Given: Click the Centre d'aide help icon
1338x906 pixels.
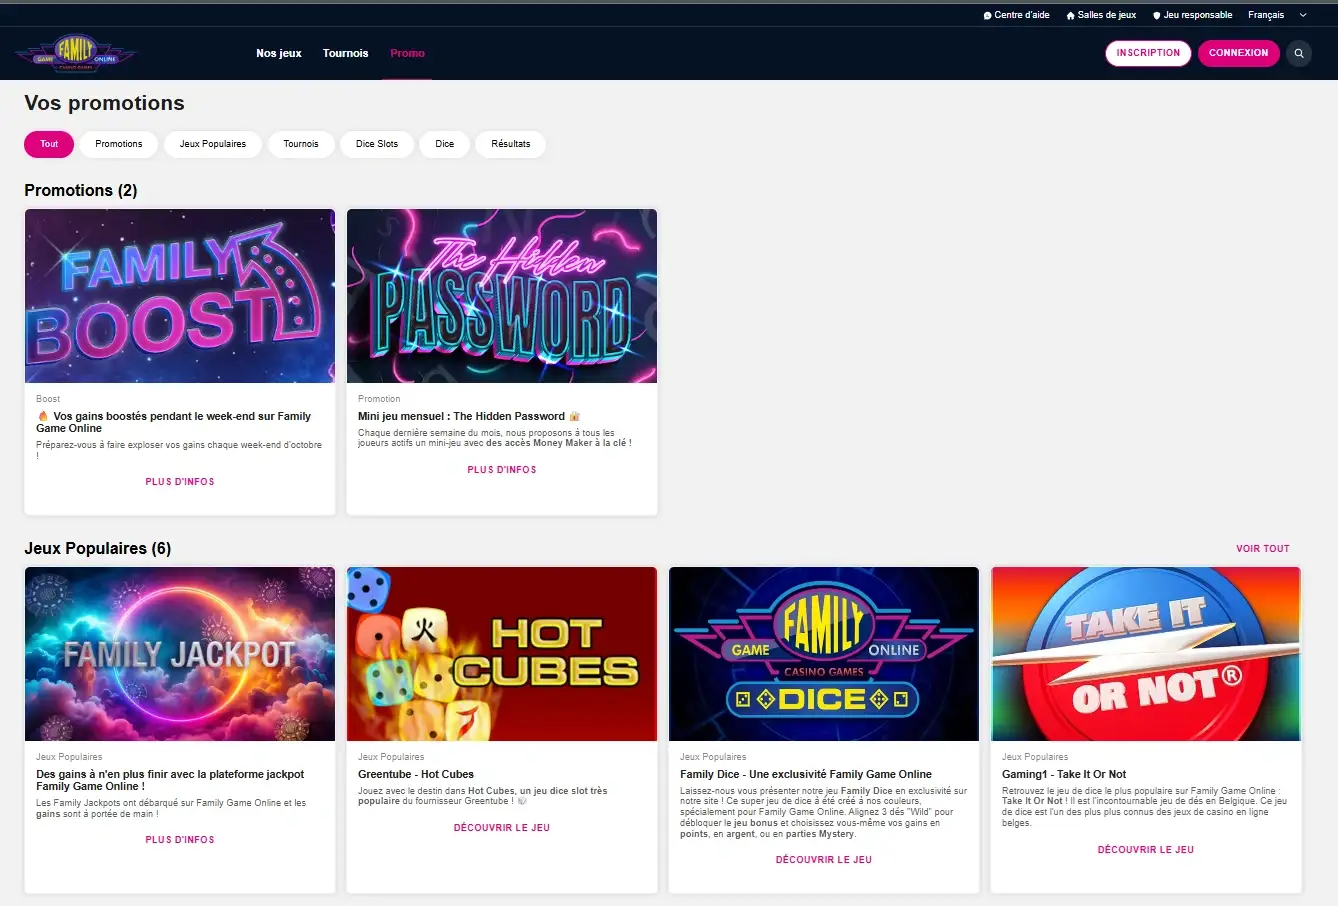Looking at the screenshot, I should tap(987, 15).
